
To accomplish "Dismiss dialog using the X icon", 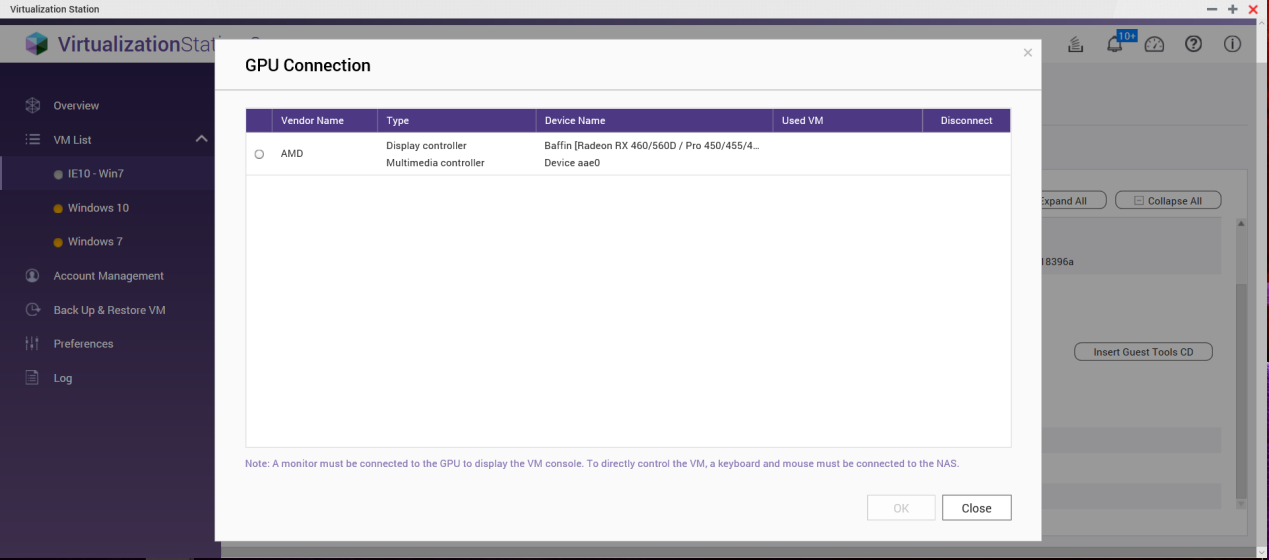I will pyautogui.click(x=1027, y=53).
